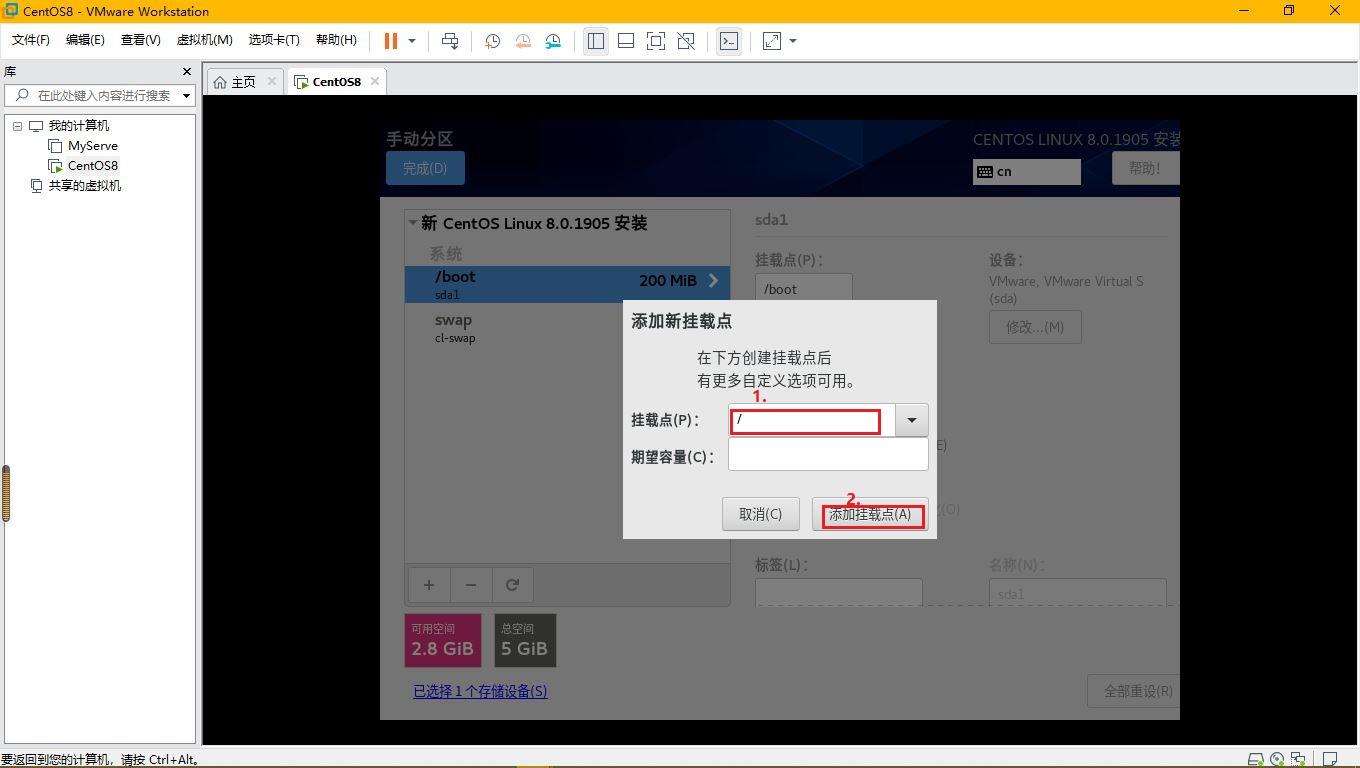Click the message log status bar icon

pos(1330,759)
